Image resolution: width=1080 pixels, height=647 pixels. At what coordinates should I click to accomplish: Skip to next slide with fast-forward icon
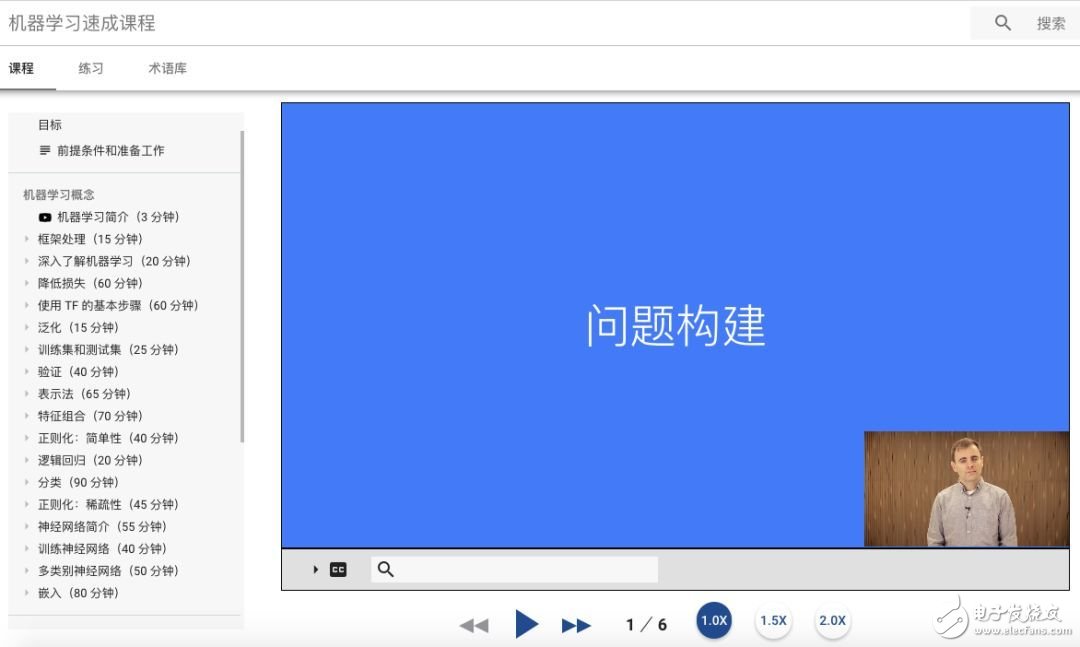pyautogui.click(x=576, y=625)
